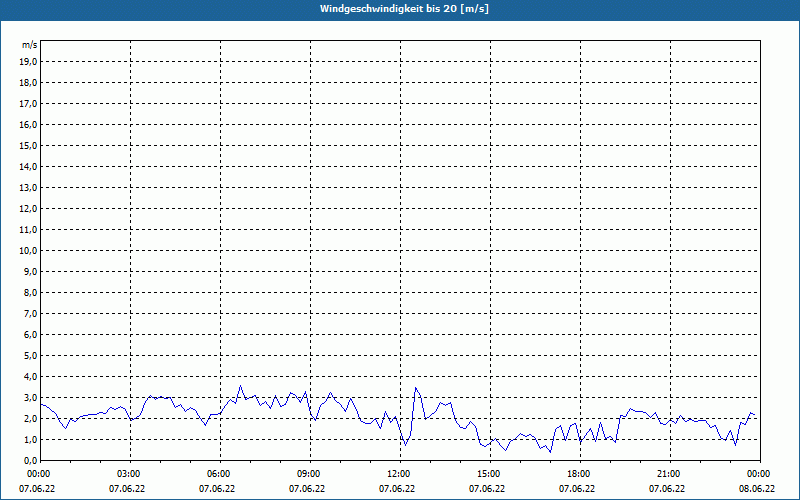
Task: Select the '11,0' y-axis label
Action: tap(28, 230)
